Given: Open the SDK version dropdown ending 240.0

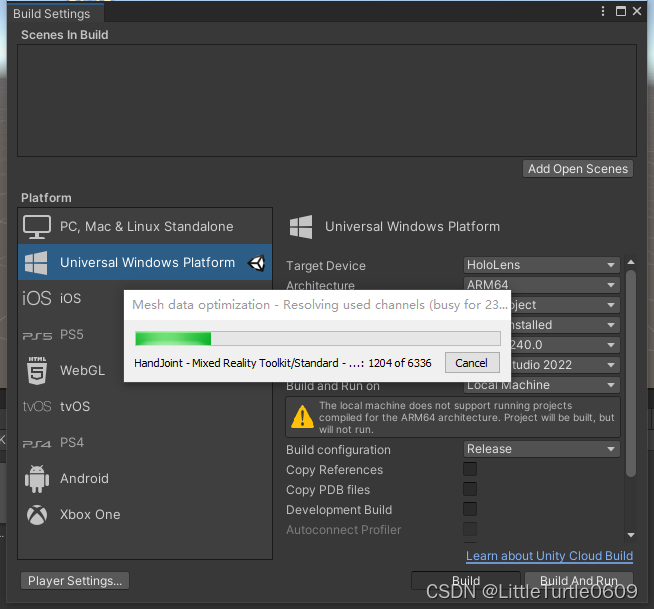Looking at the screenshot, I should 565,345.
